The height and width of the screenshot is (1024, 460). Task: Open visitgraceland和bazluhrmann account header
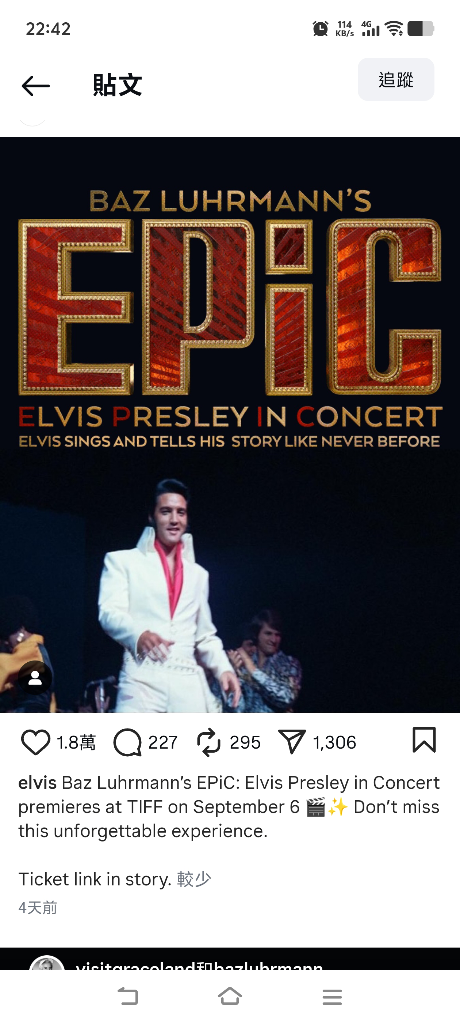[199, 966]
